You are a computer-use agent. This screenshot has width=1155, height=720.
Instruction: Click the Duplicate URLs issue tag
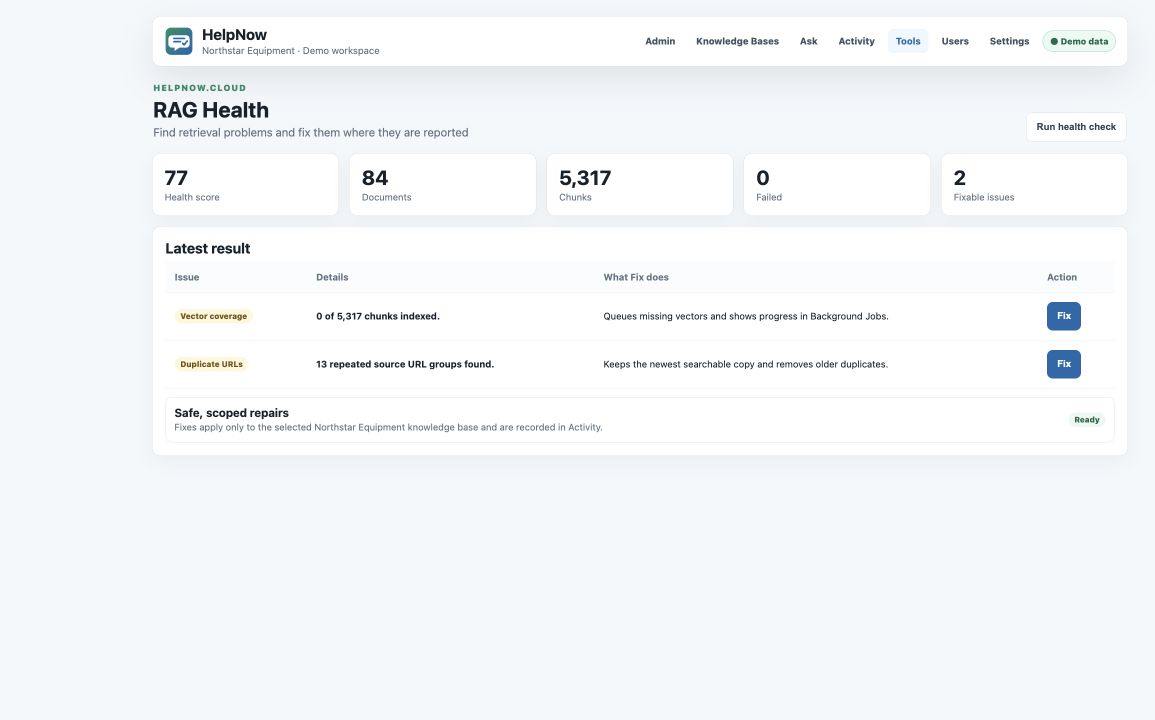[x=211, y=364]
